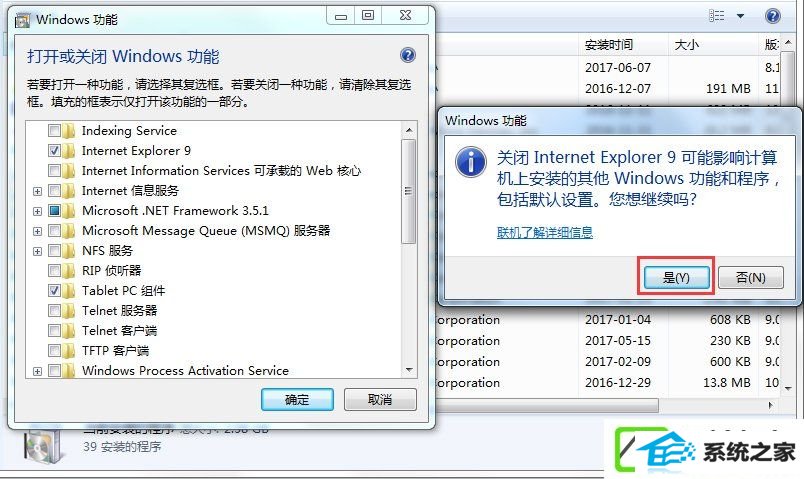Viewport: 804px width, 479px height.
Task: Uncheck the Internet Explorer 9 checkbox
Action: (54, 151)
